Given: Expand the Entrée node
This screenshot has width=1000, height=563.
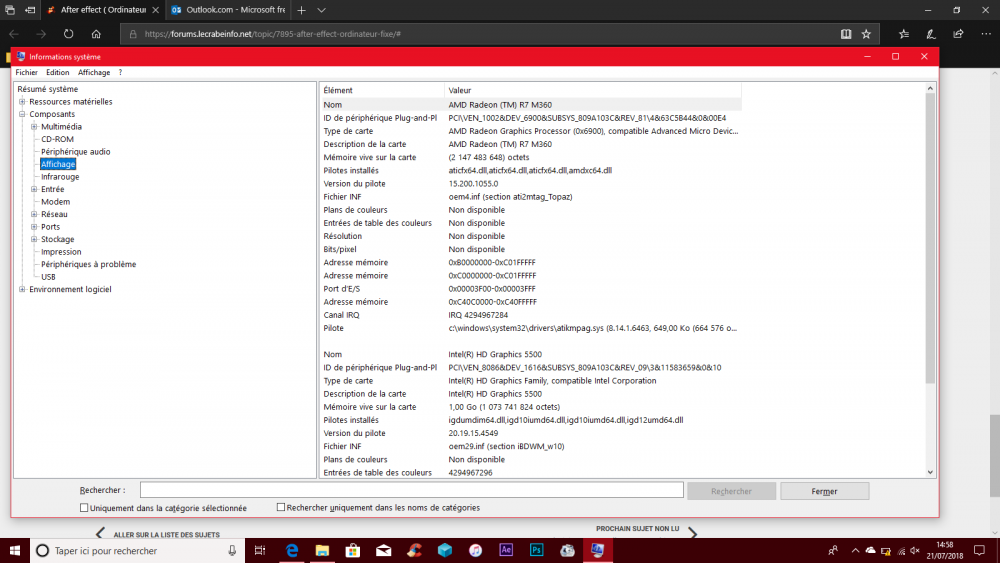Looking at the screenshot, I should pos(34,189).
